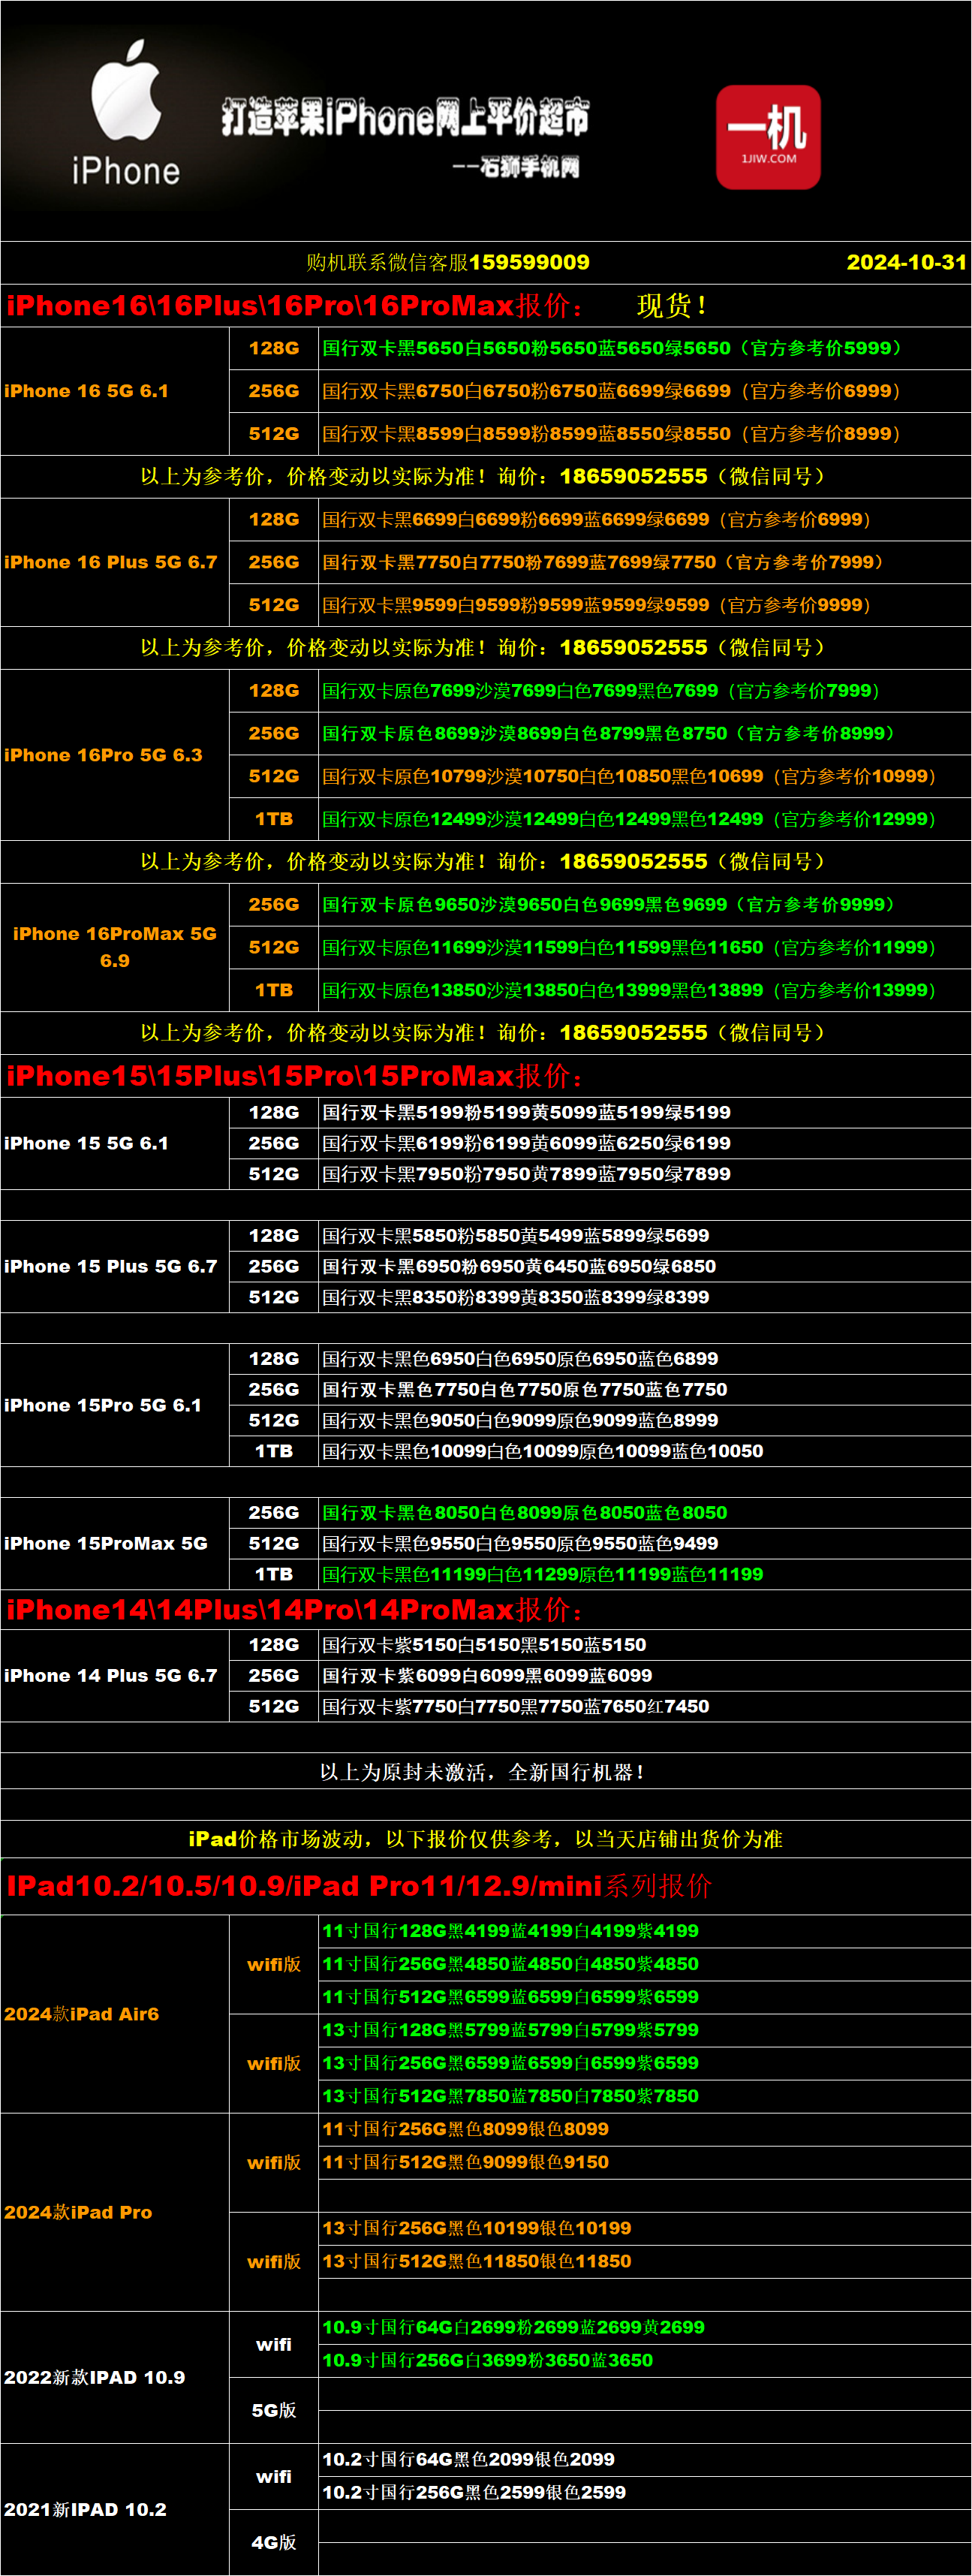Select the iPhone 16Pro 5G 6.3 cell

pos(115,755)
